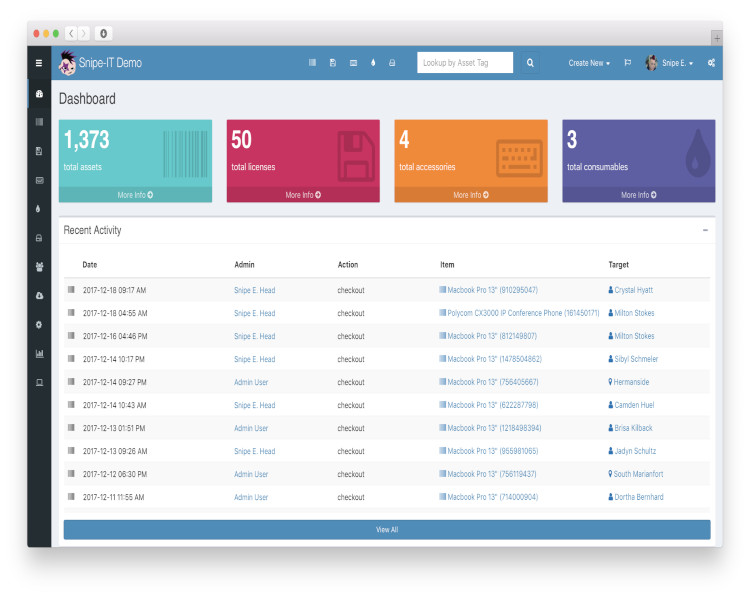Open Licenses via sidebar floppy disk icon
Screen dimensions: 750x600
(39, 151)
